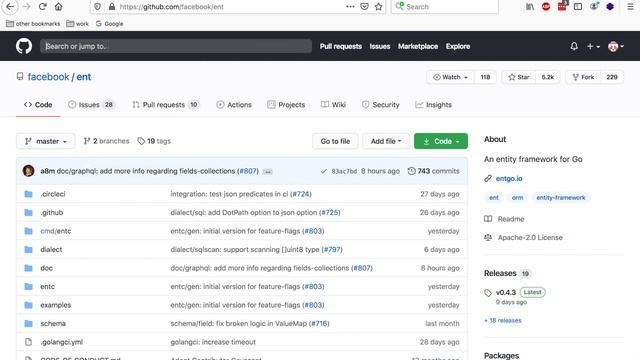
Task: Expand the commit message ellipsis button
Action: coord(267,171)
